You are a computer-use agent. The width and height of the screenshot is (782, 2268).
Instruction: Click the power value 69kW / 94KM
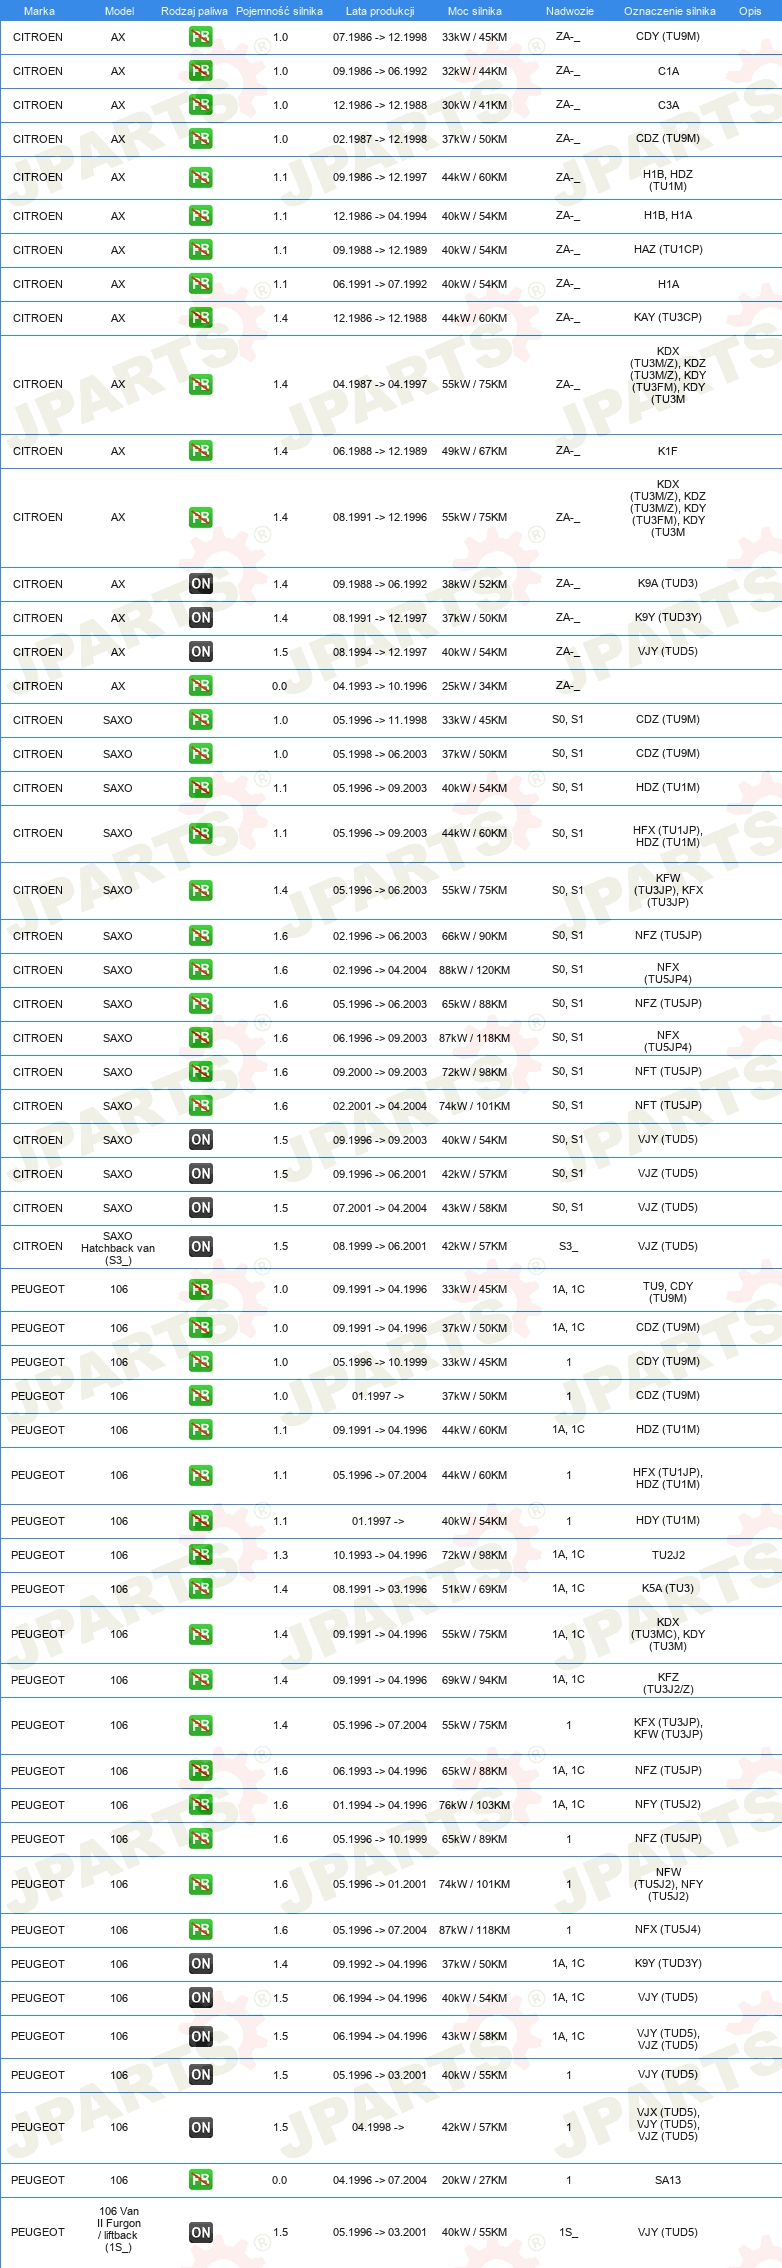pyautogui.click(x=475, y=1680)
